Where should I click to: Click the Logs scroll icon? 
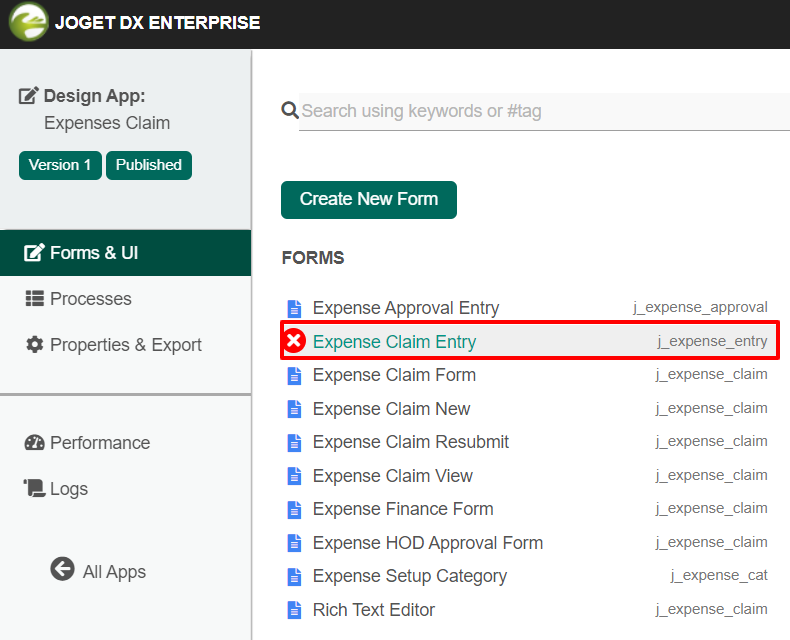pos(35,489)
